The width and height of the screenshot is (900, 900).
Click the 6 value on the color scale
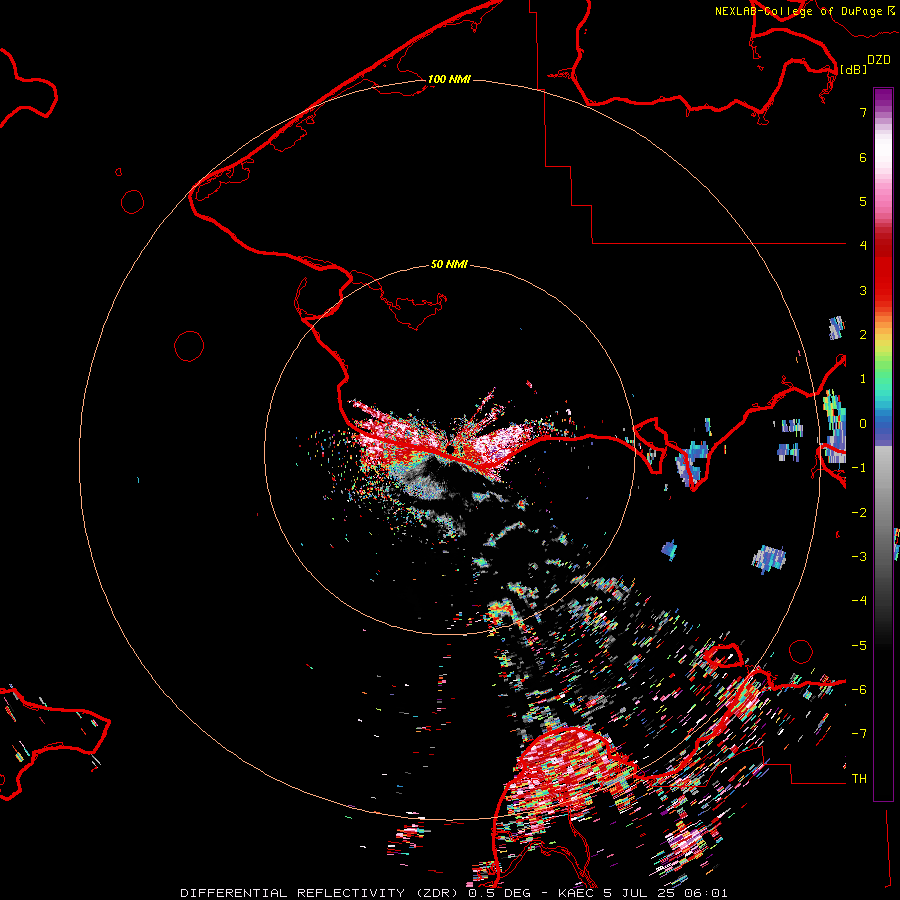863,157
